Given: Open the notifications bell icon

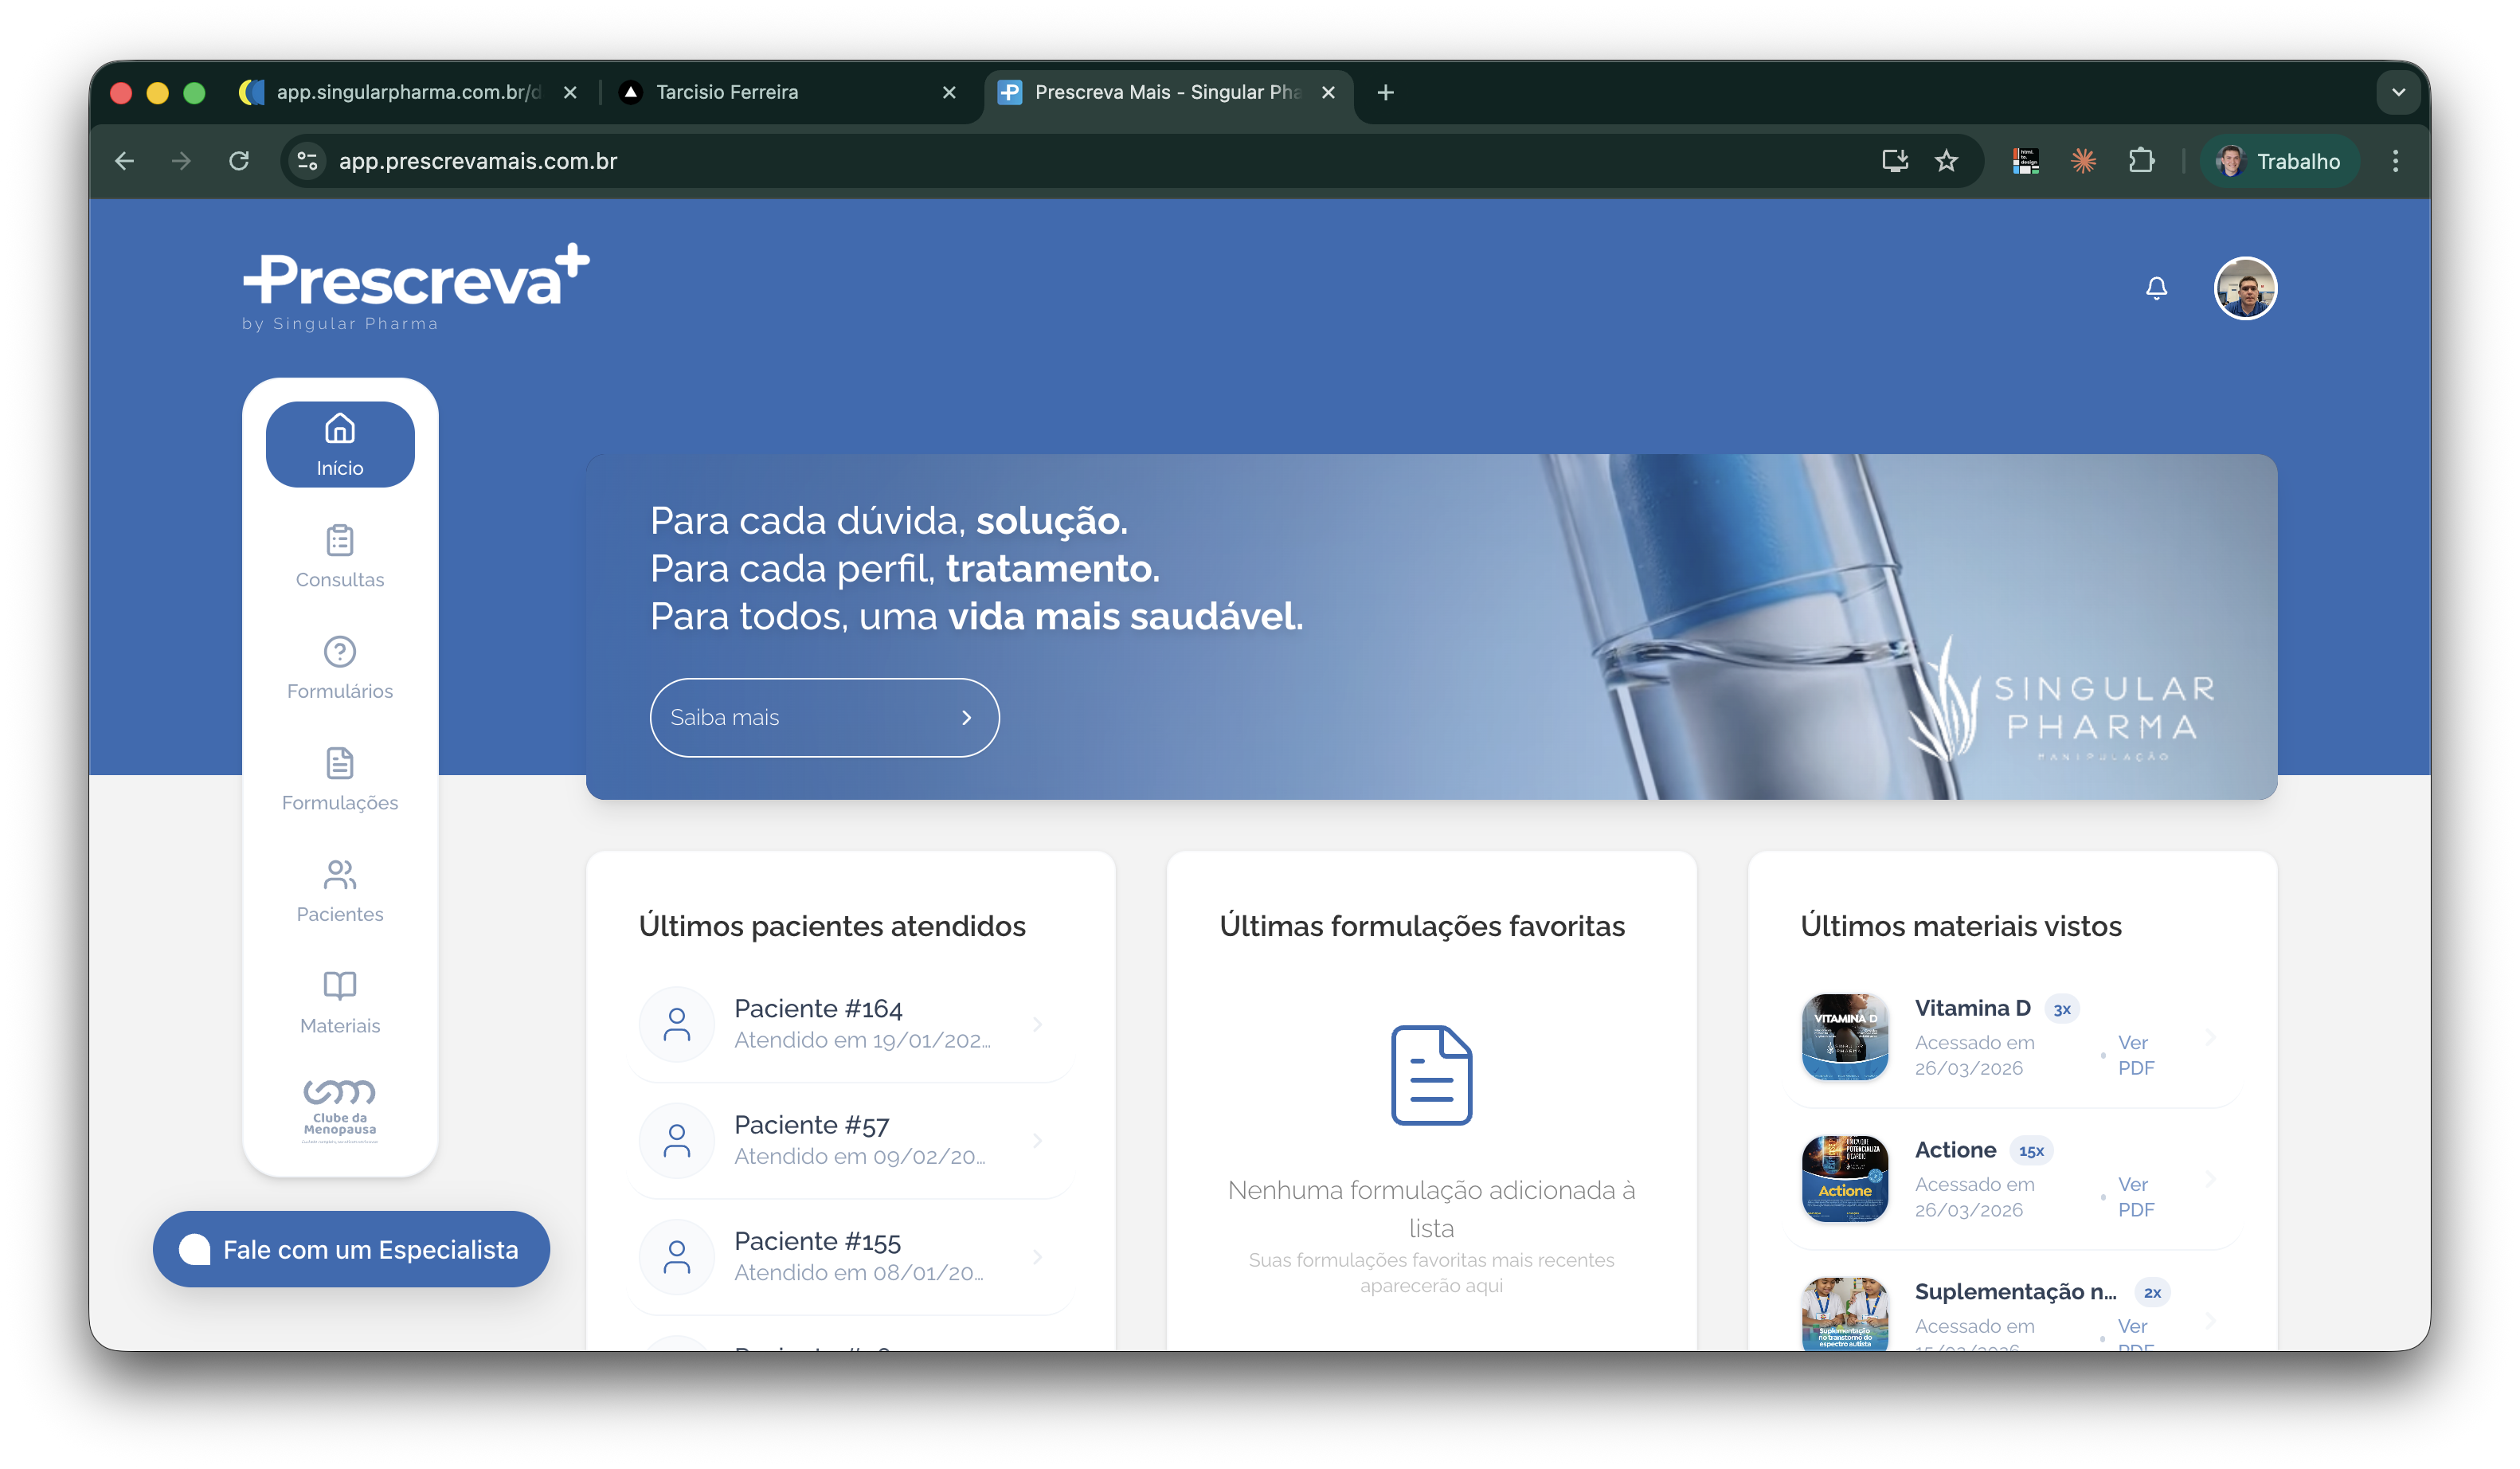Looking at the screenshot, I should [x=2156, y=288].
